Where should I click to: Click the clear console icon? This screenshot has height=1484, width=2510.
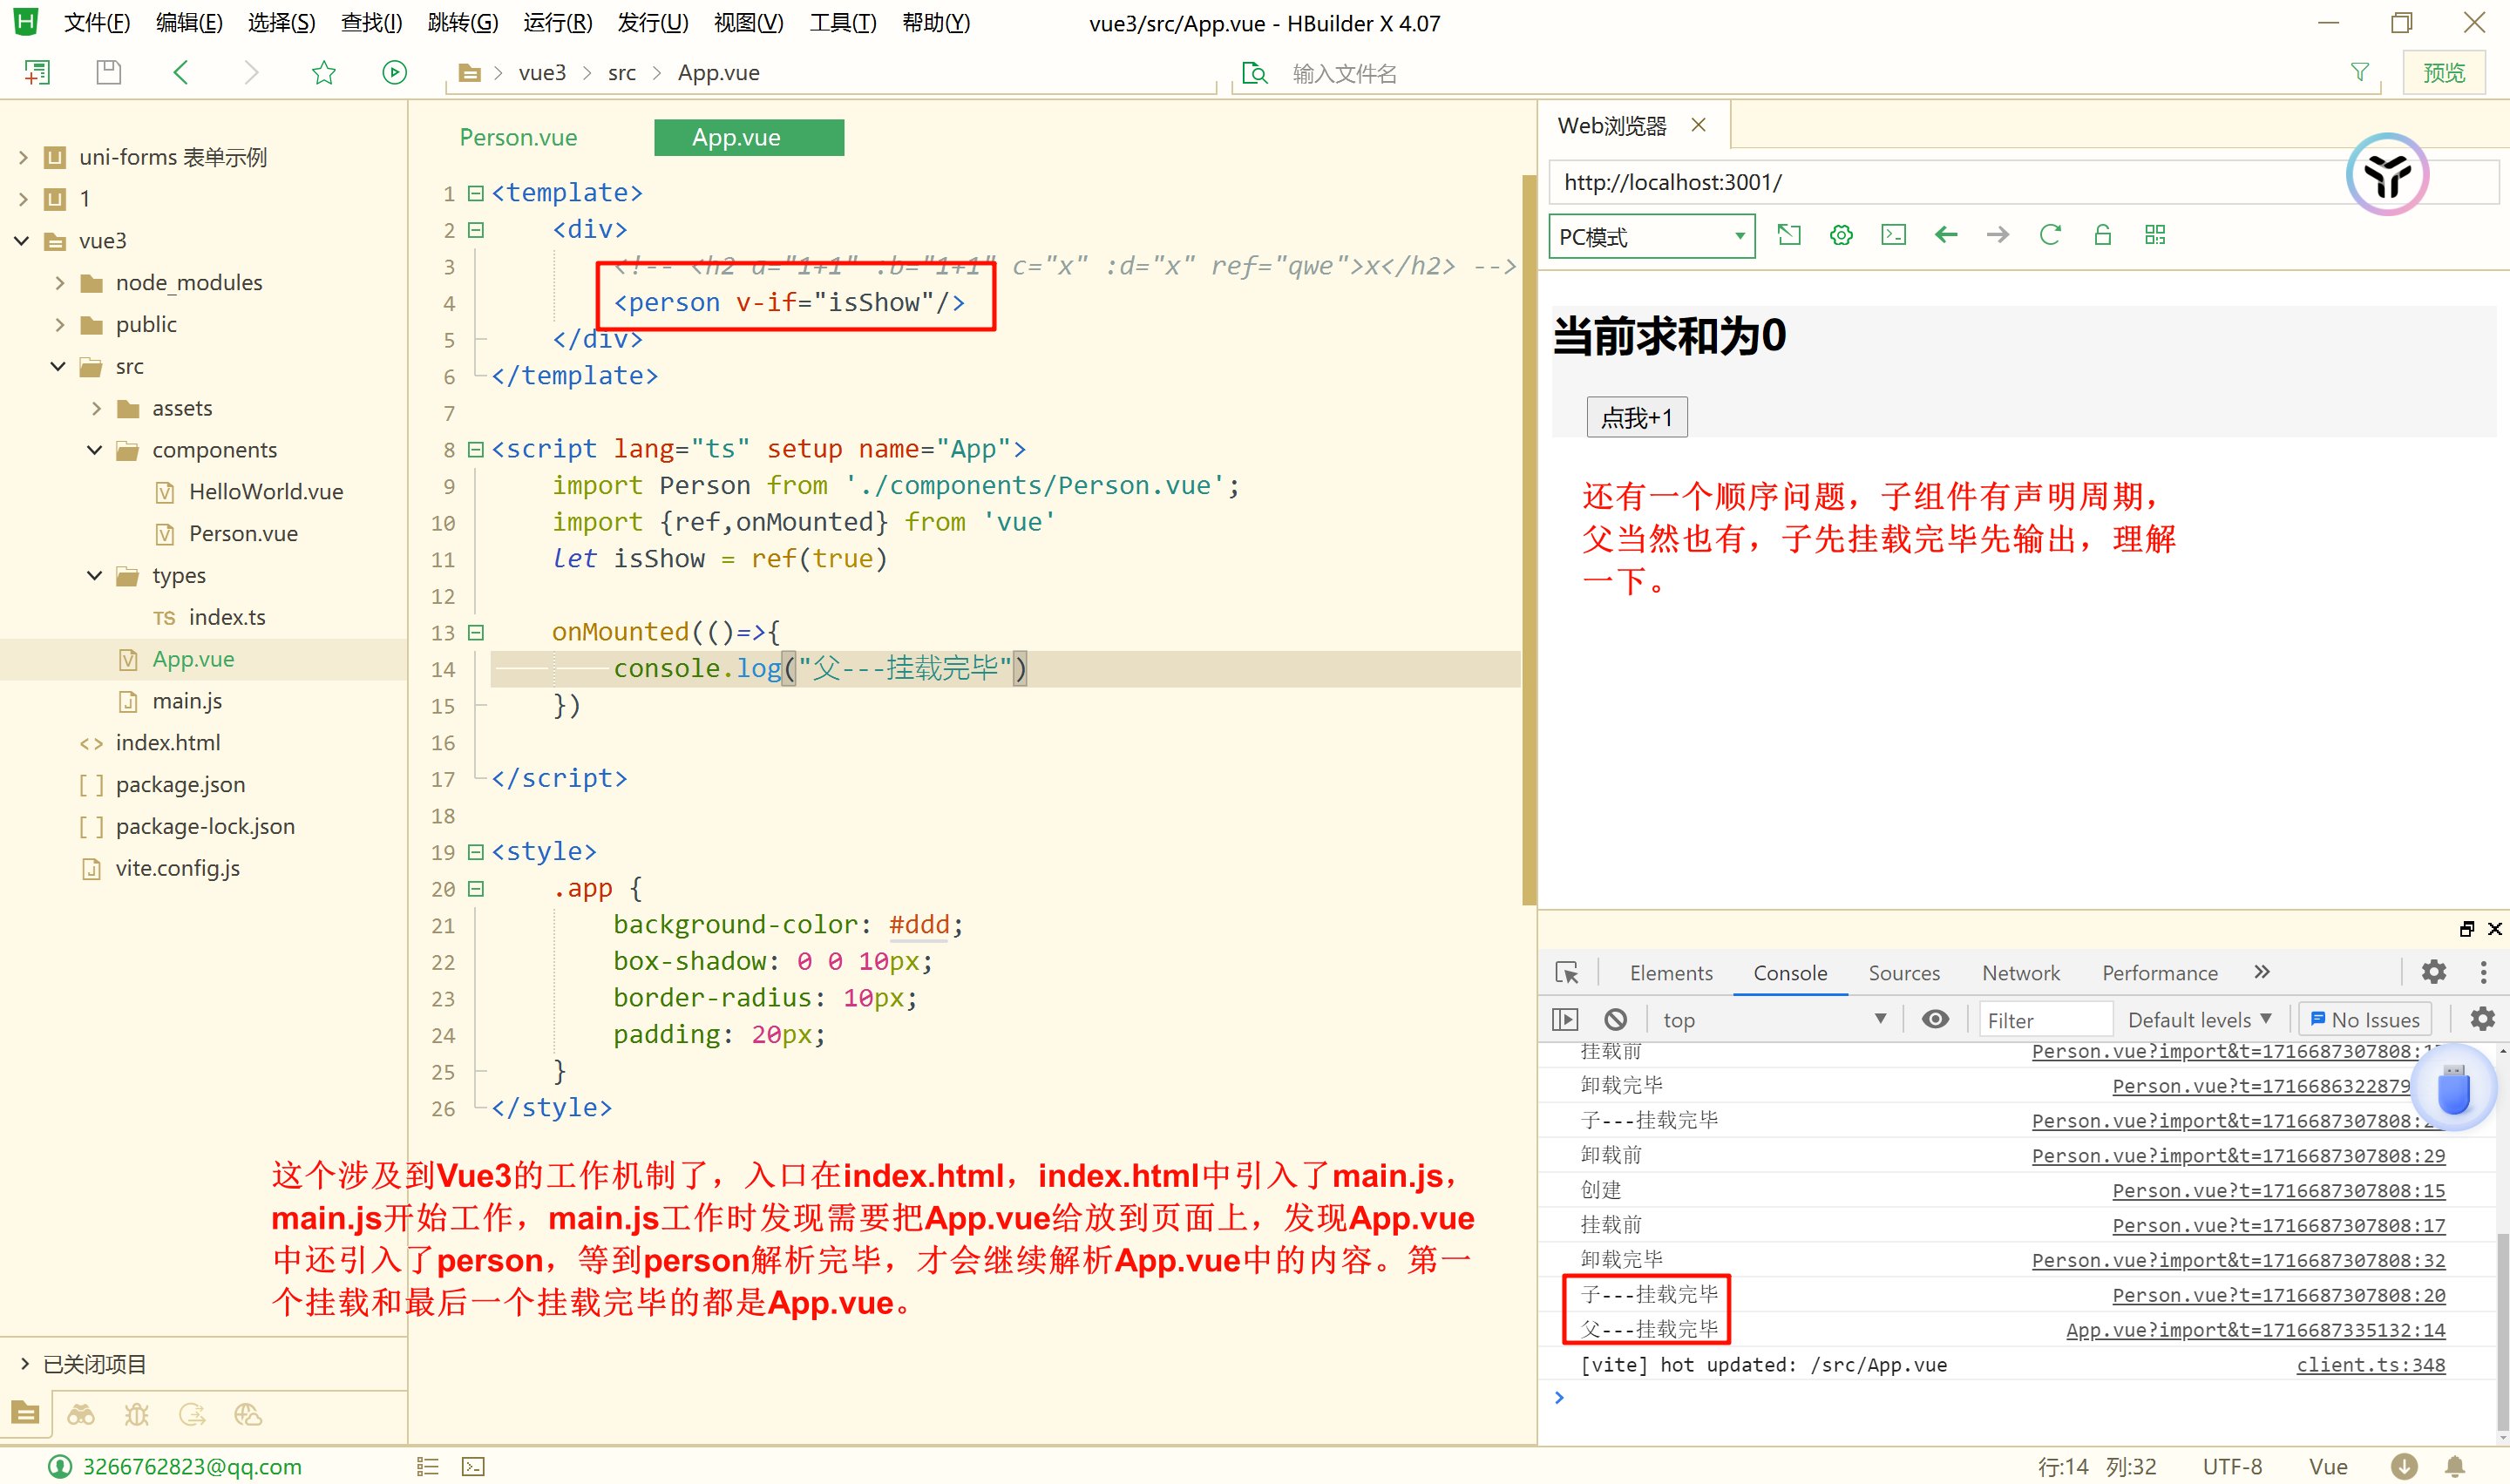tap(1615, 1019)
